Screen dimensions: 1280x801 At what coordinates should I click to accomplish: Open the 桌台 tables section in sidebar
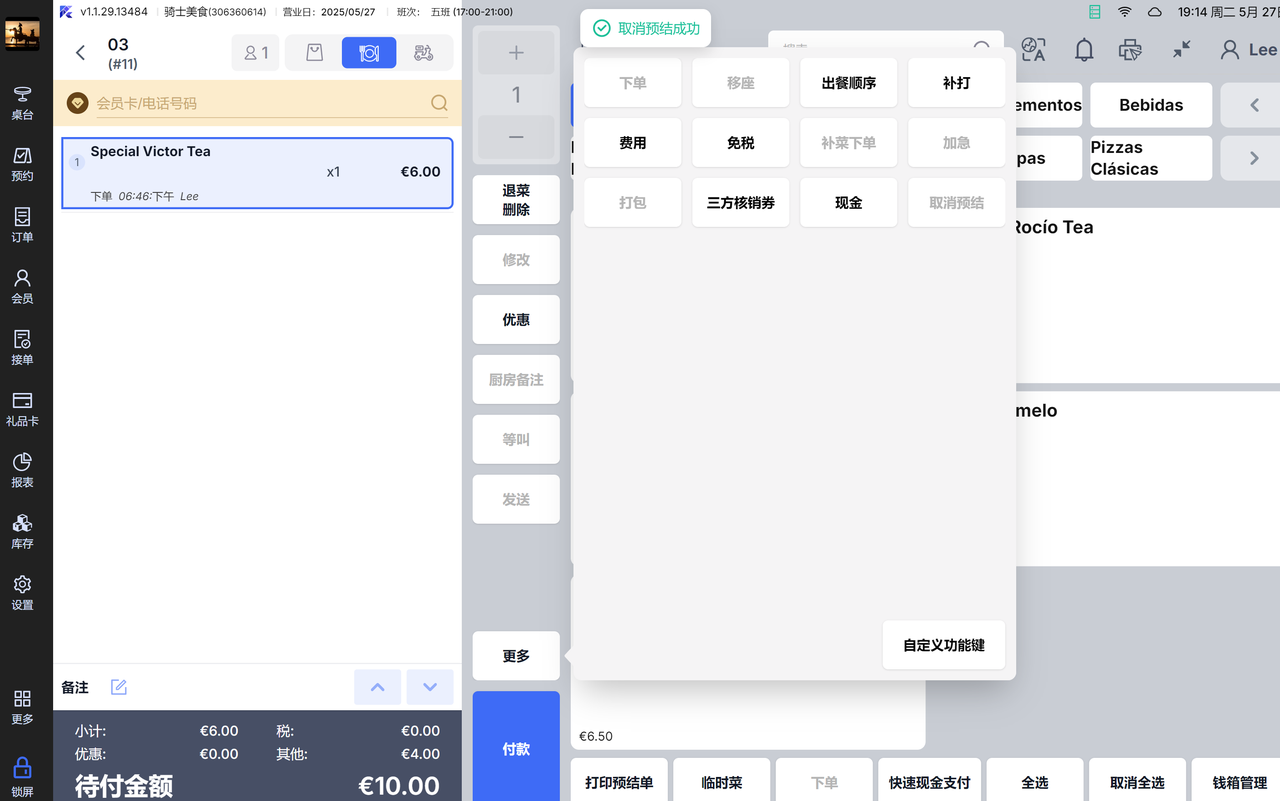click(x=22, y=103)
